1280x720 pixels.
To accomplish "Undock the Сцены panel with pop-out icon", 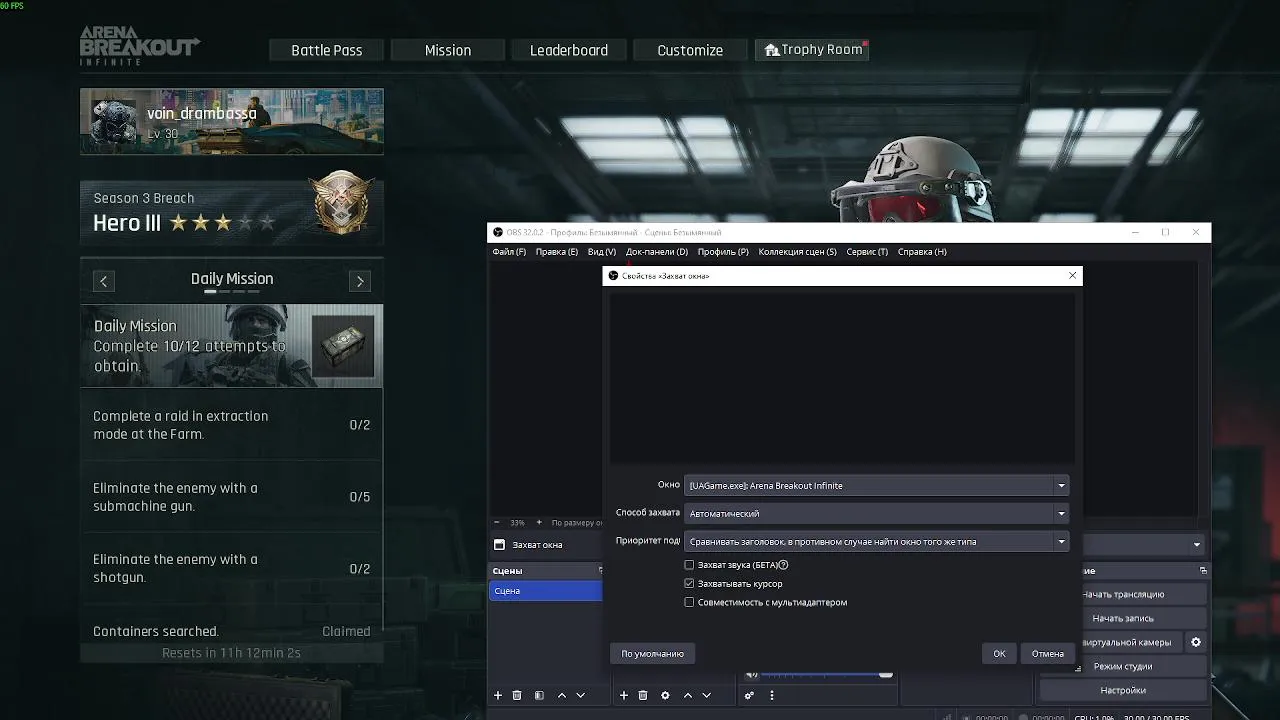I will click(x=600, y=570).
